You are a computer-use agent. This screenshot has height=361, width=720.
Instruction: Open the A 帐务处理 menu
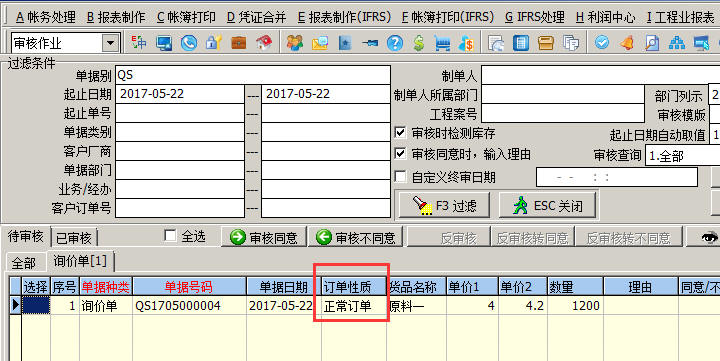click(x=45, y=17)
